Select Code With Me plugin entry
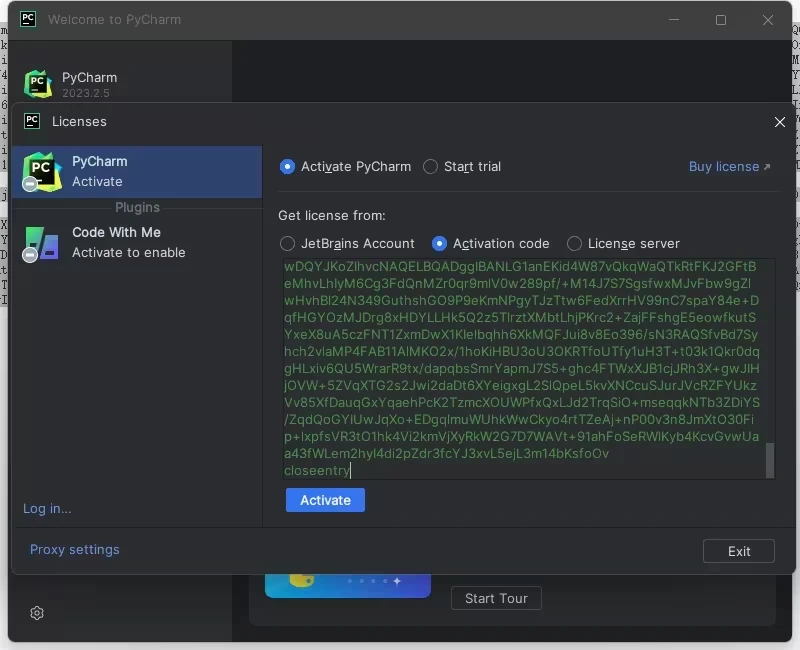800x650 pixels. [137, 242]
